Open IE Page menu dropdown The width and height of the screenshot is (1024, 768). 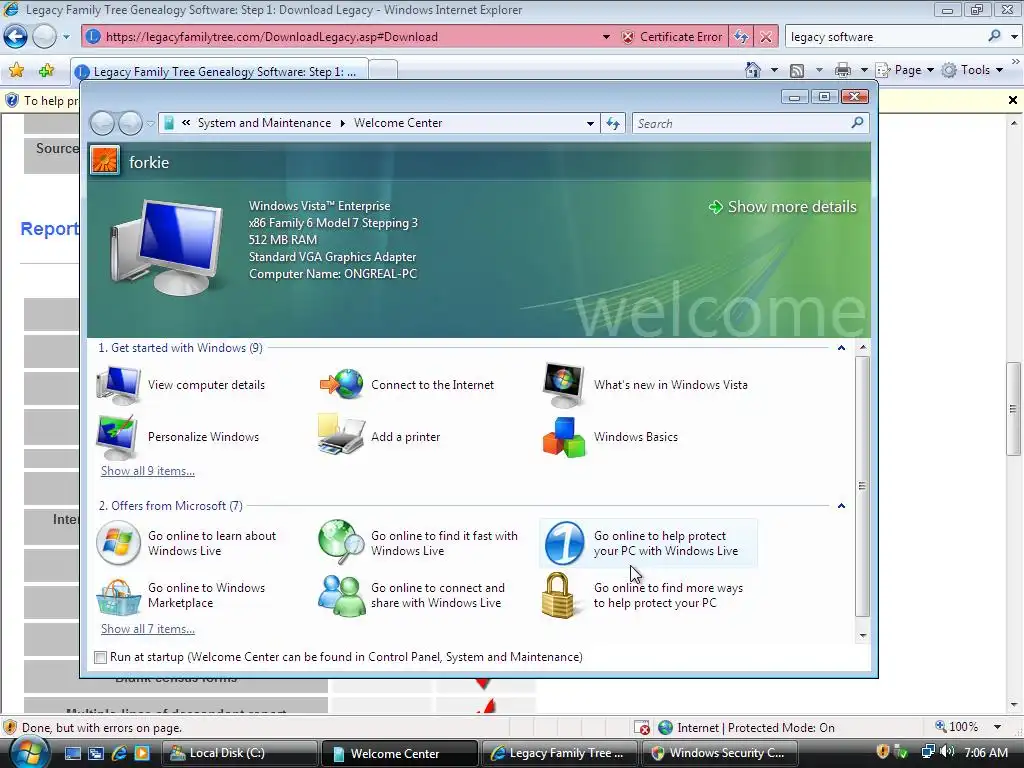[x=930, y=70]
